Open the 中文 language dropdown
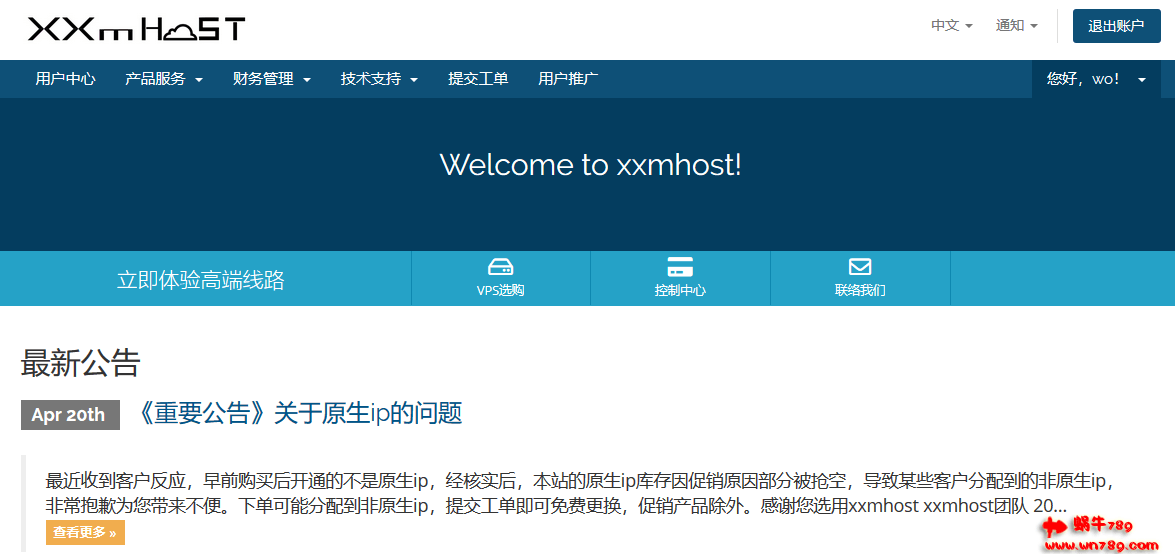The image size is (1175, 559). coord(951,26)
